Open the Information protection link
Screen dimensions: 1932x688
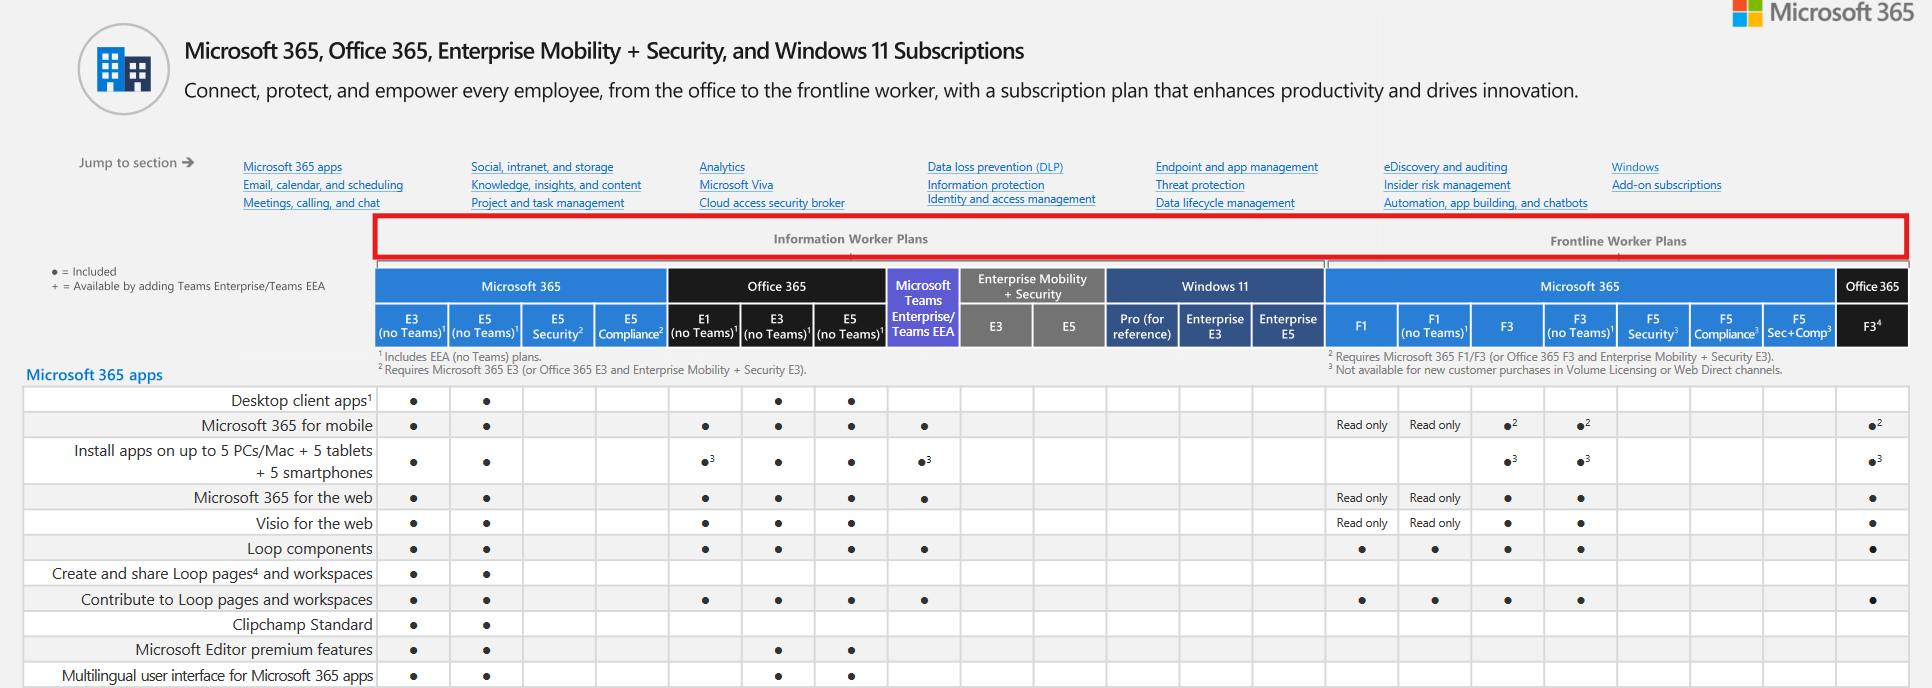pyautogui.click(x=986, y=185)
